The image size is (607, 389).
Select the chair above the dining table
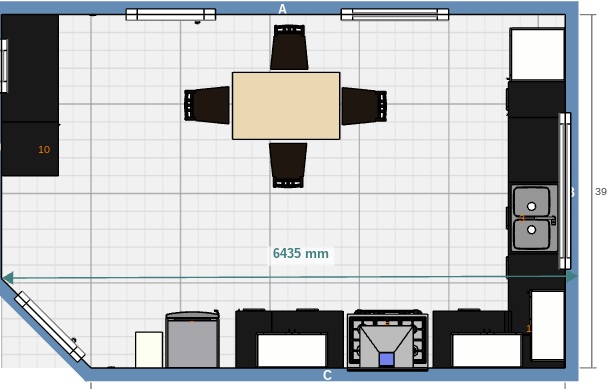click(x=289, y=47)
